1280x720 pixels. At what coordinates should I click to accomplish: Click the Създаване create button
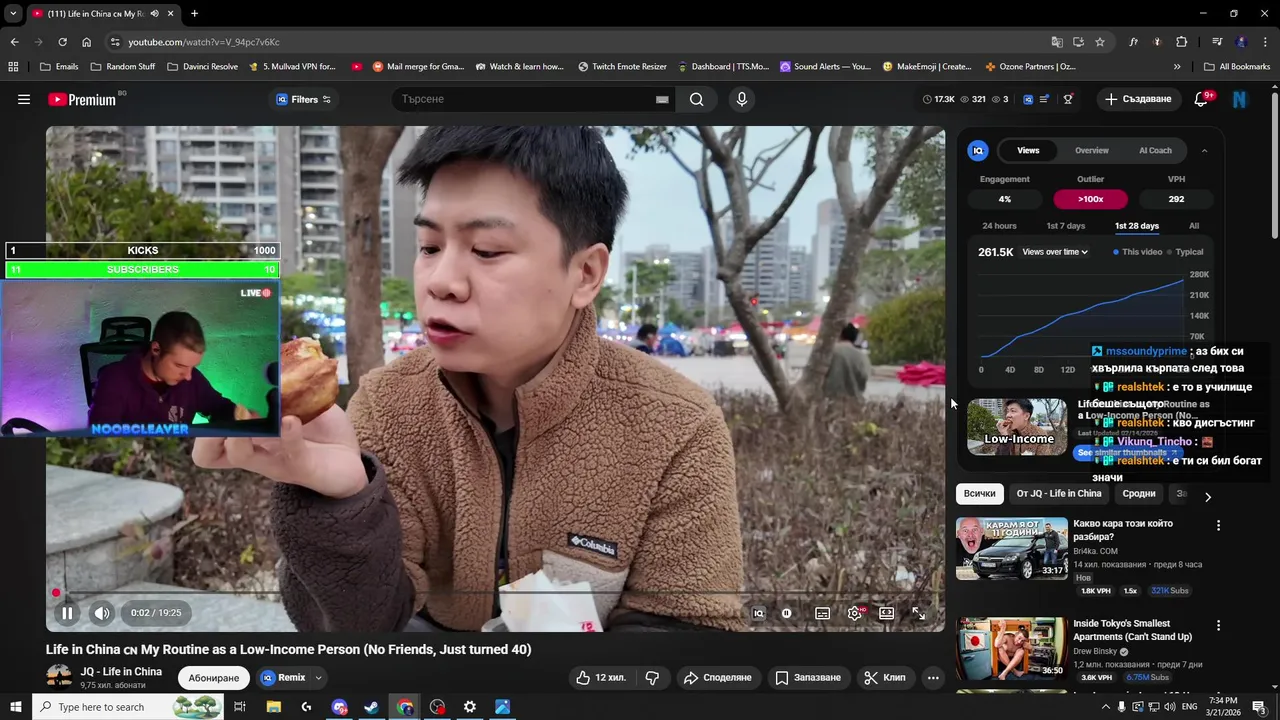click(1137, 99)
